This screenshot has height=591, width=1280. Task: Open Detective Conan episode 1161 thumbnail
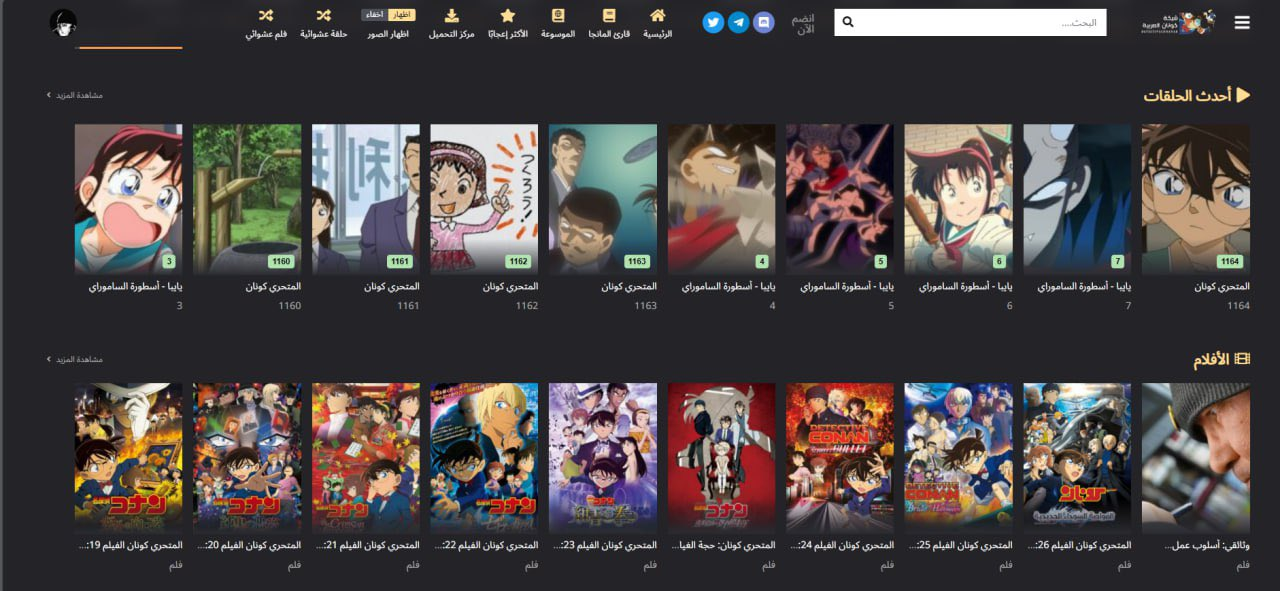(366, 199)
